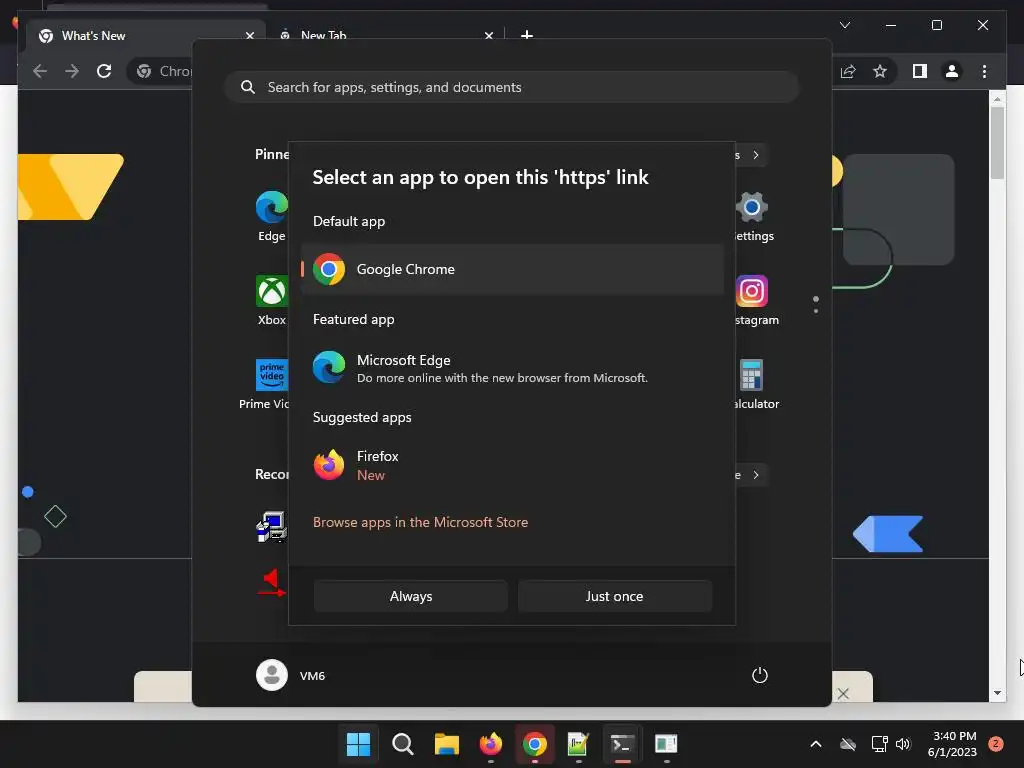Go to next pinned page dot
Viewport: 1024px width, 768px height.
(x=816, y=311)
